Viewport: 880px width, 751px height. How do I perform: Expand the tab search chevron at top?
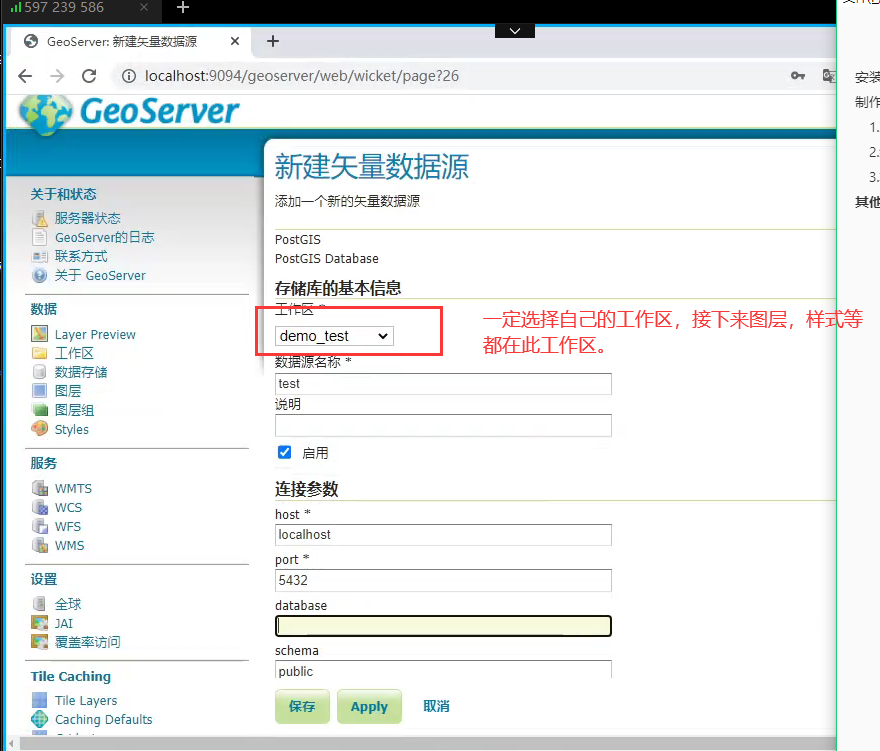(515, 31)
